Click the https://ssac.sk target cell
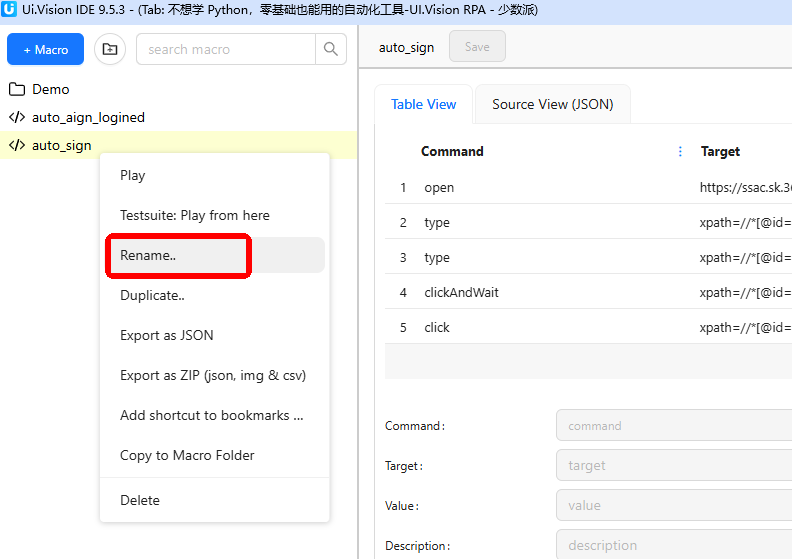 745,187
